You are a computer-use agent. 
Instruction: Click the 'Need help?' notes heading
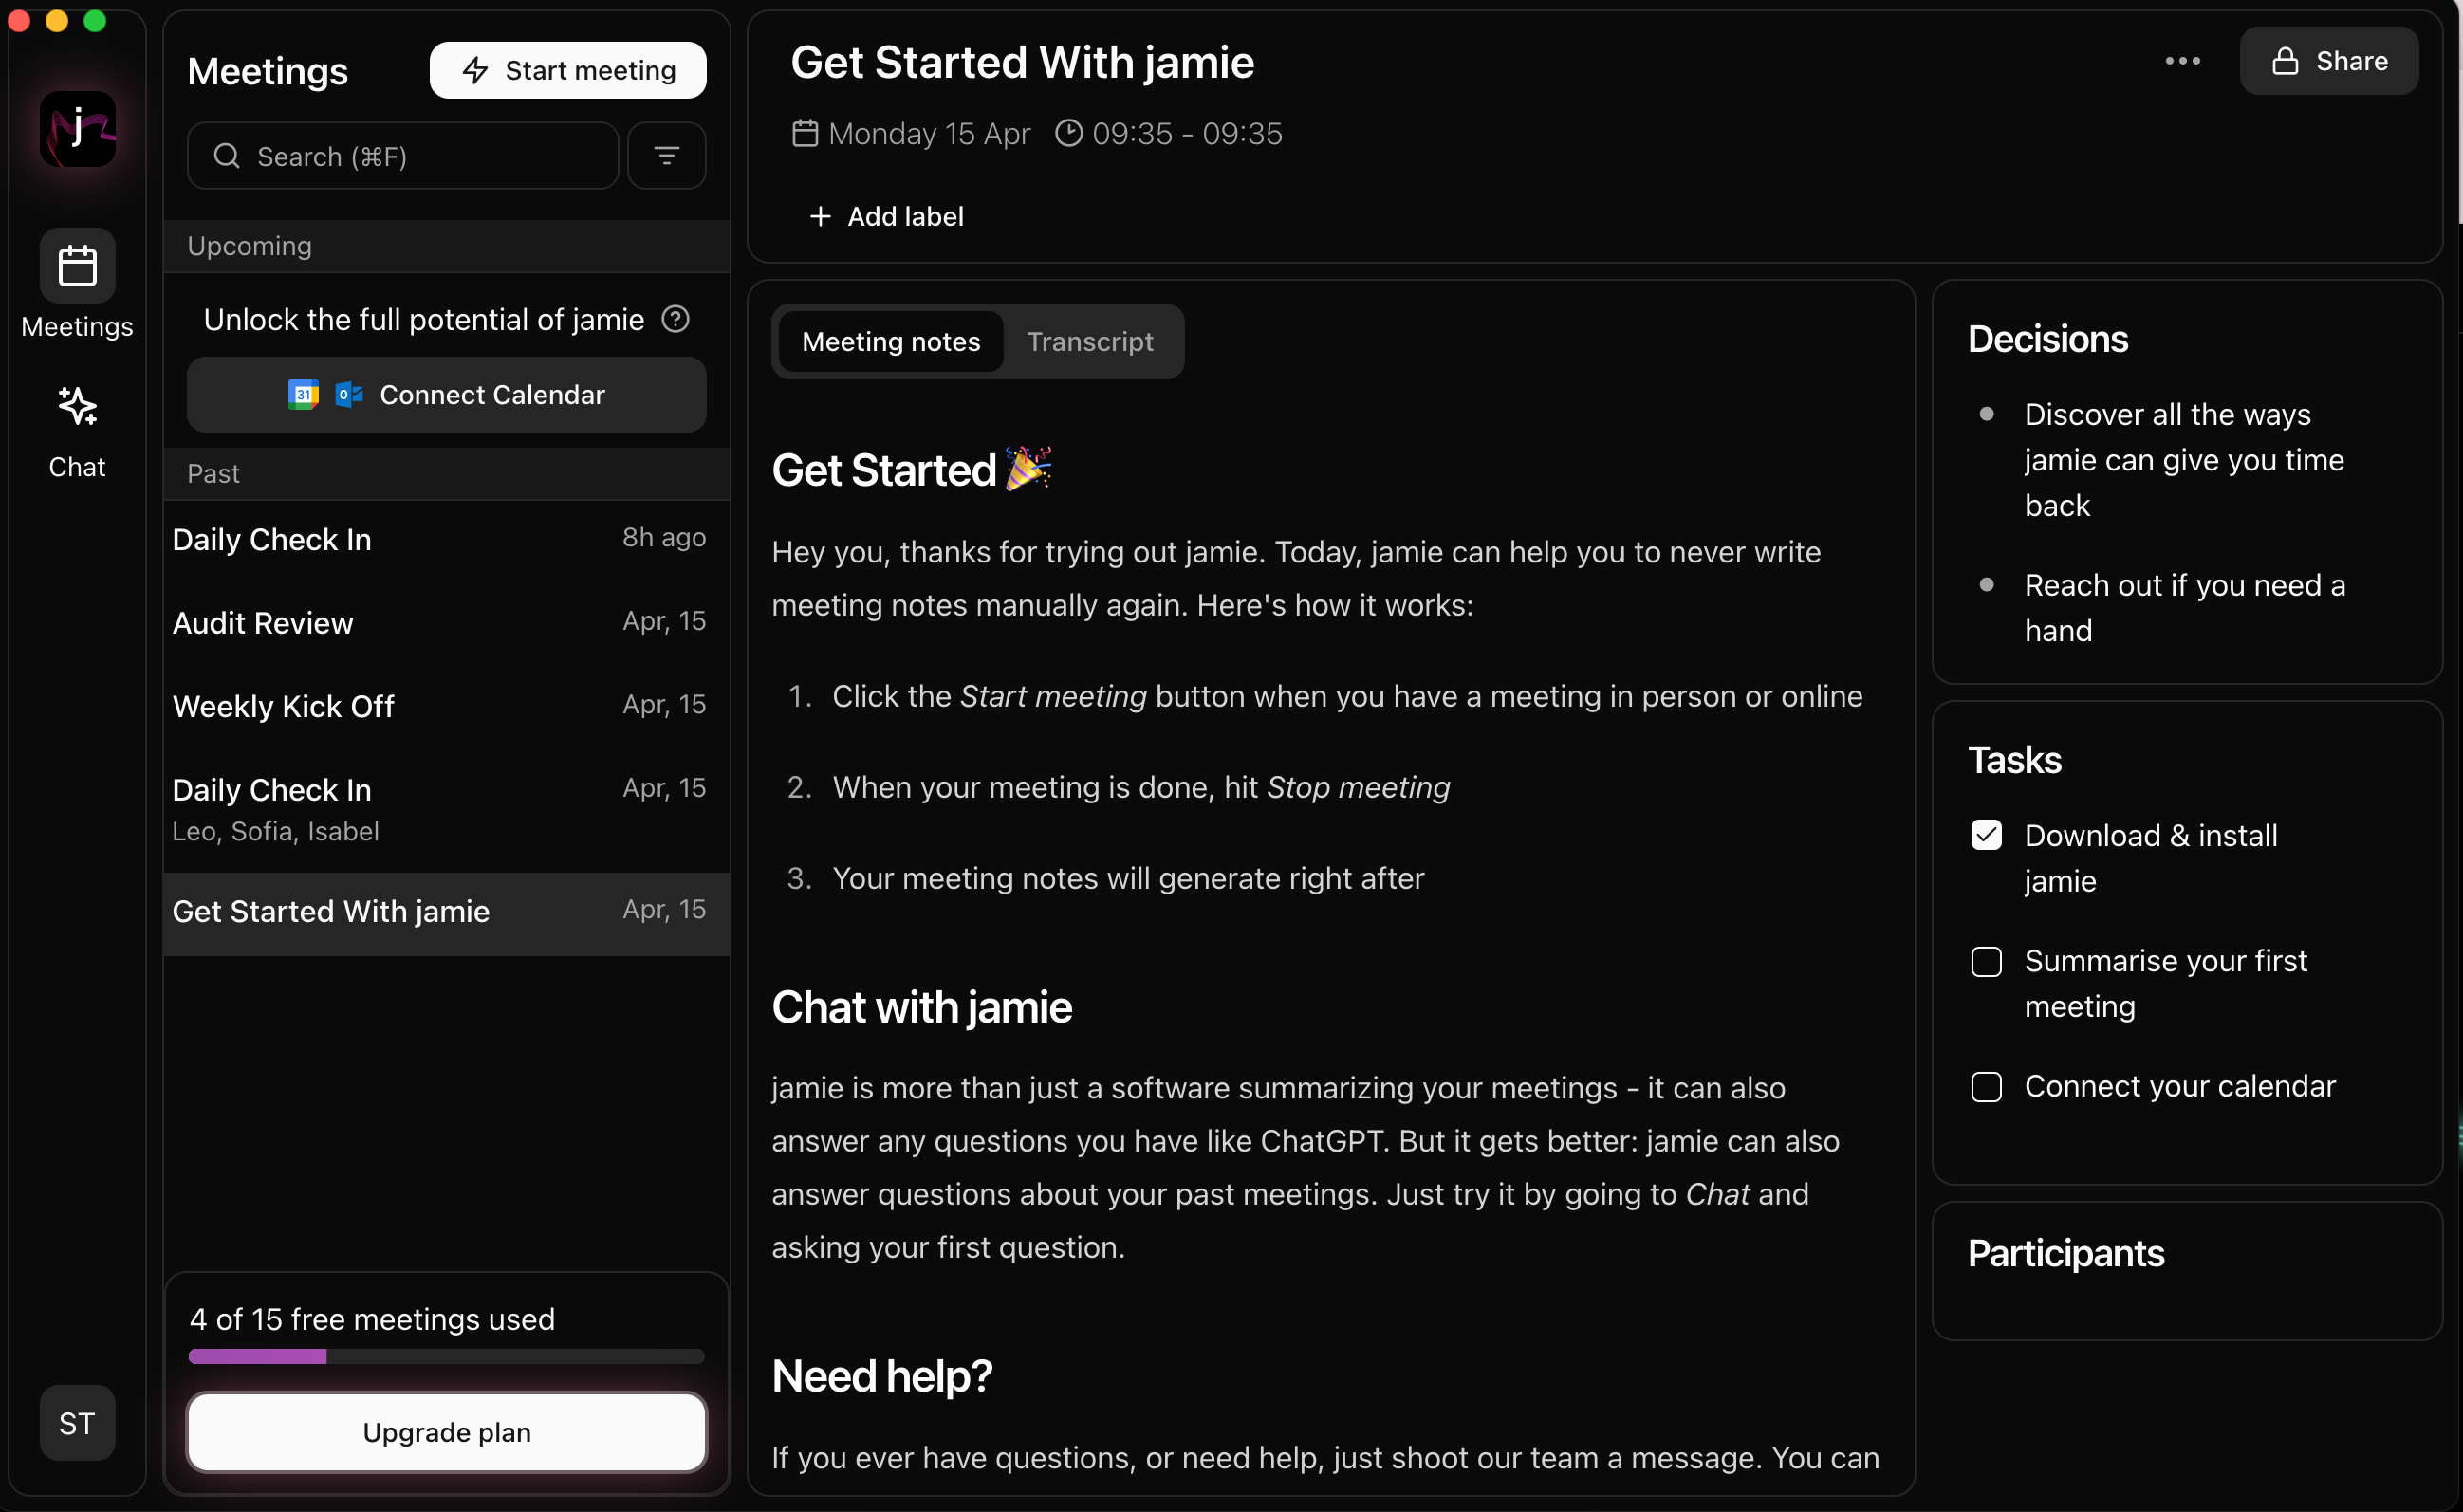(x=882, y=1376)
